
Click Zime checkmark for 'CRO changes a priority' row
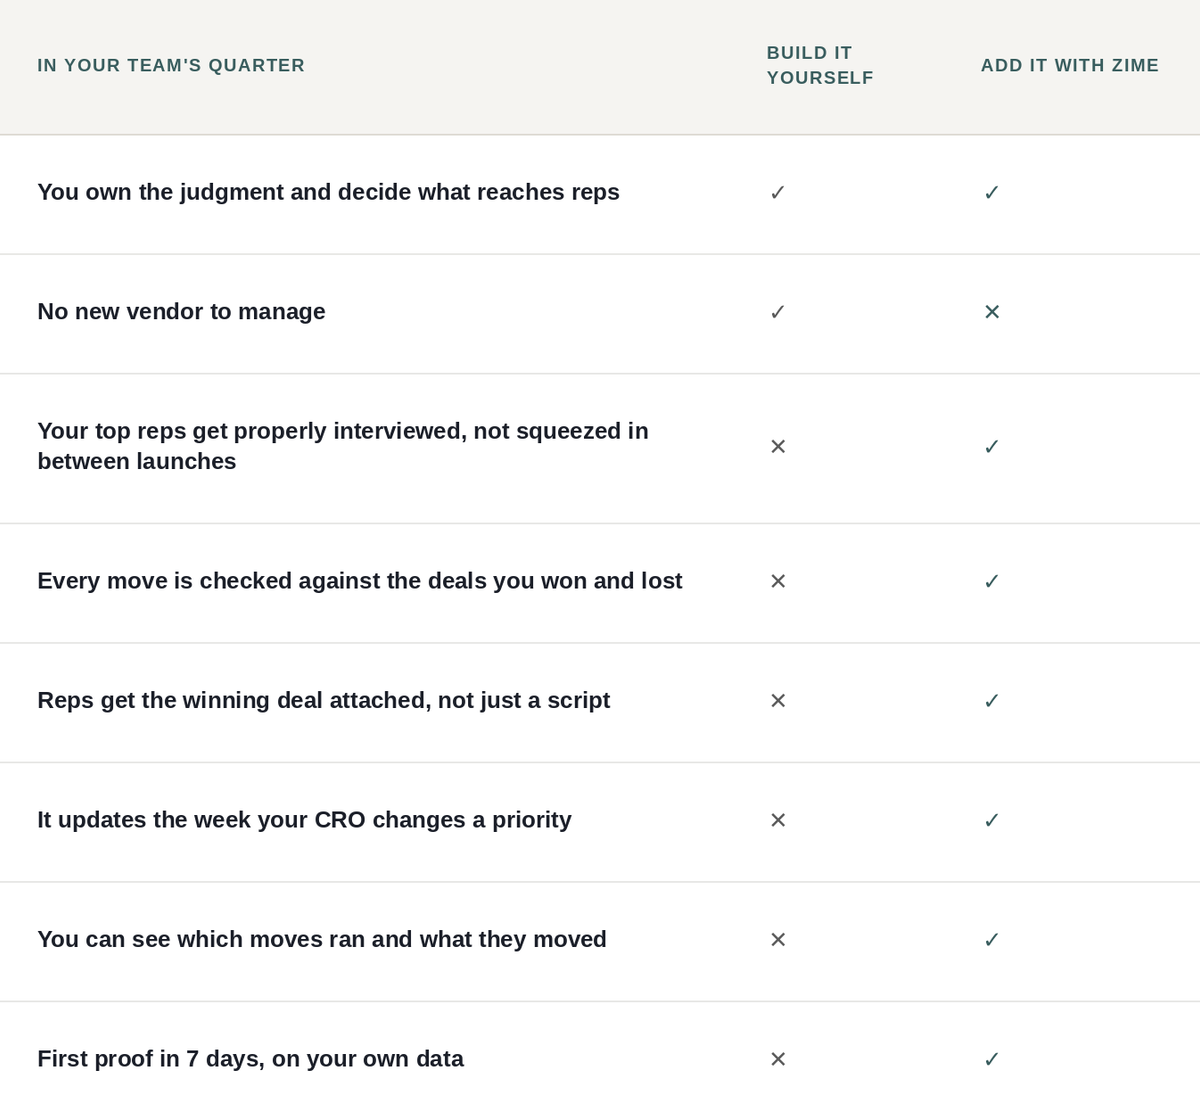pyautogui.click(x=992, y=820)
